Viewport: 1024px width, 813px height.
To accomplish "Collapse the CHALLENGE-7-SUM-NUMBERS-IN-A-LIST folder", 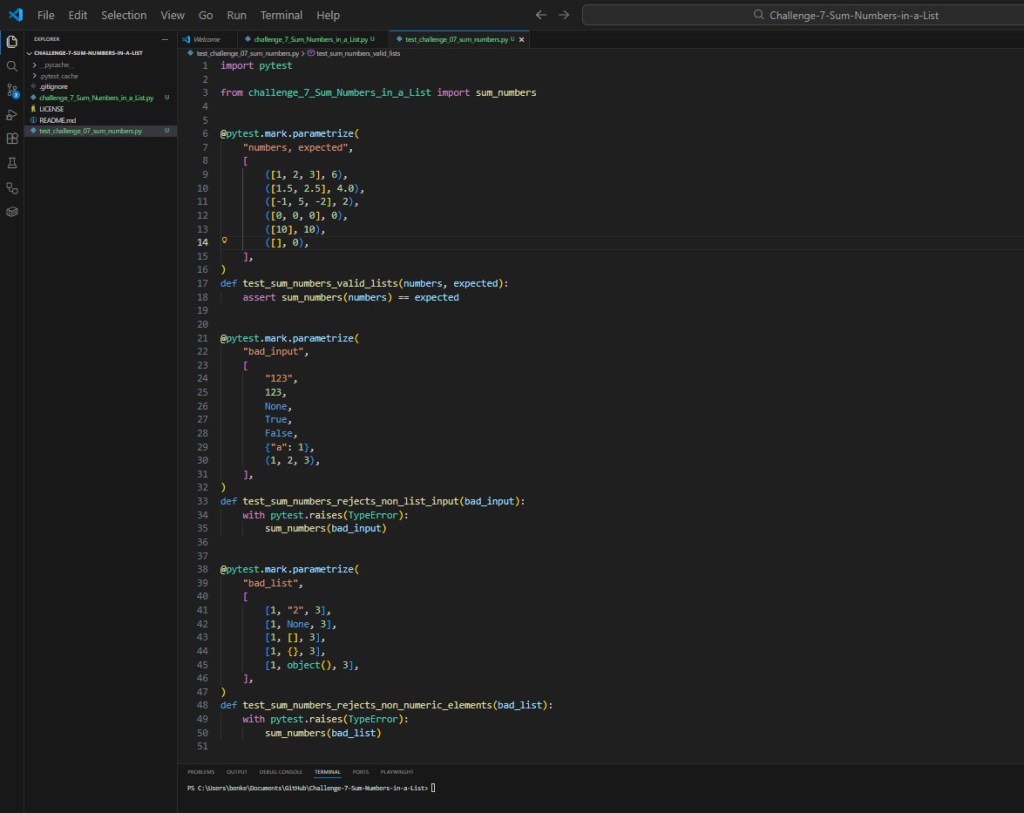I will tap(30, 53).
